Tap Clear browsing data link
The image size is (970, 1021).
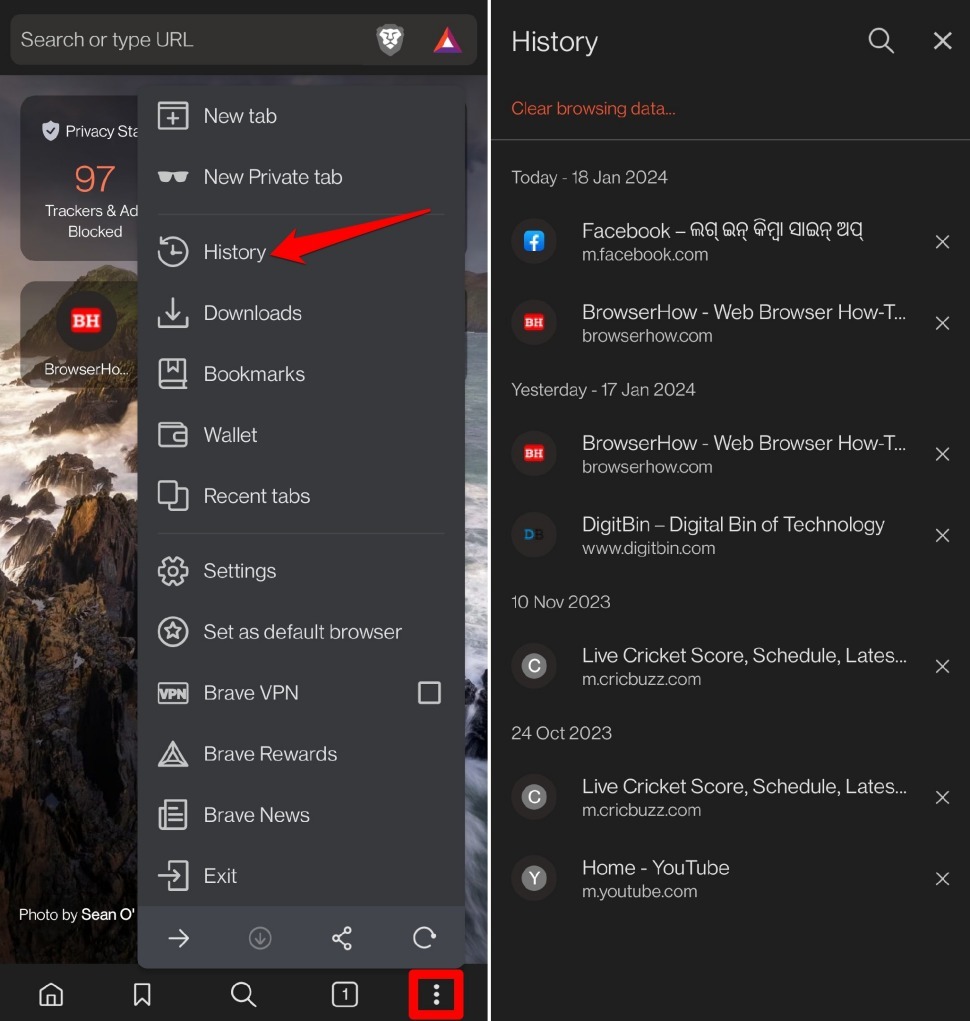pos(593,108)
